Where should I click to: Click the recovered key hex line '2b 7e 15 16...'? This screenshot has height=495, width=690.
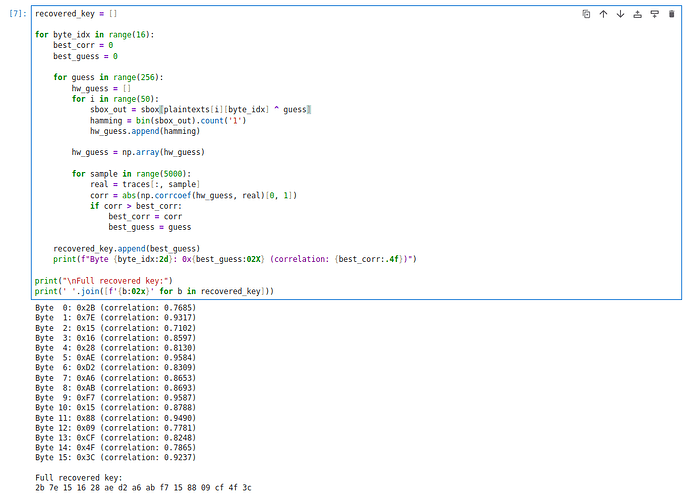click(x=143, y=488)
